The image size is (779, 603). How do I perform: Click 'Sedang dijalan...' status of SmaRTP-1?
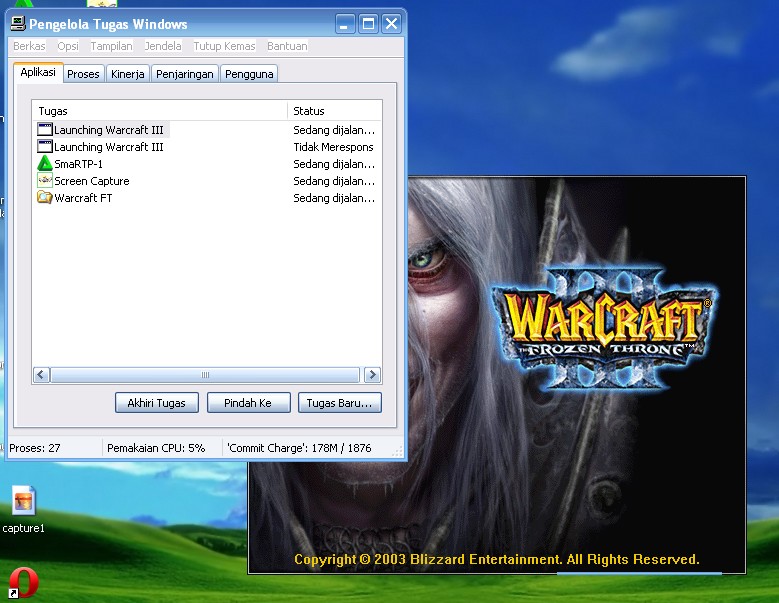tap(334, 164)
